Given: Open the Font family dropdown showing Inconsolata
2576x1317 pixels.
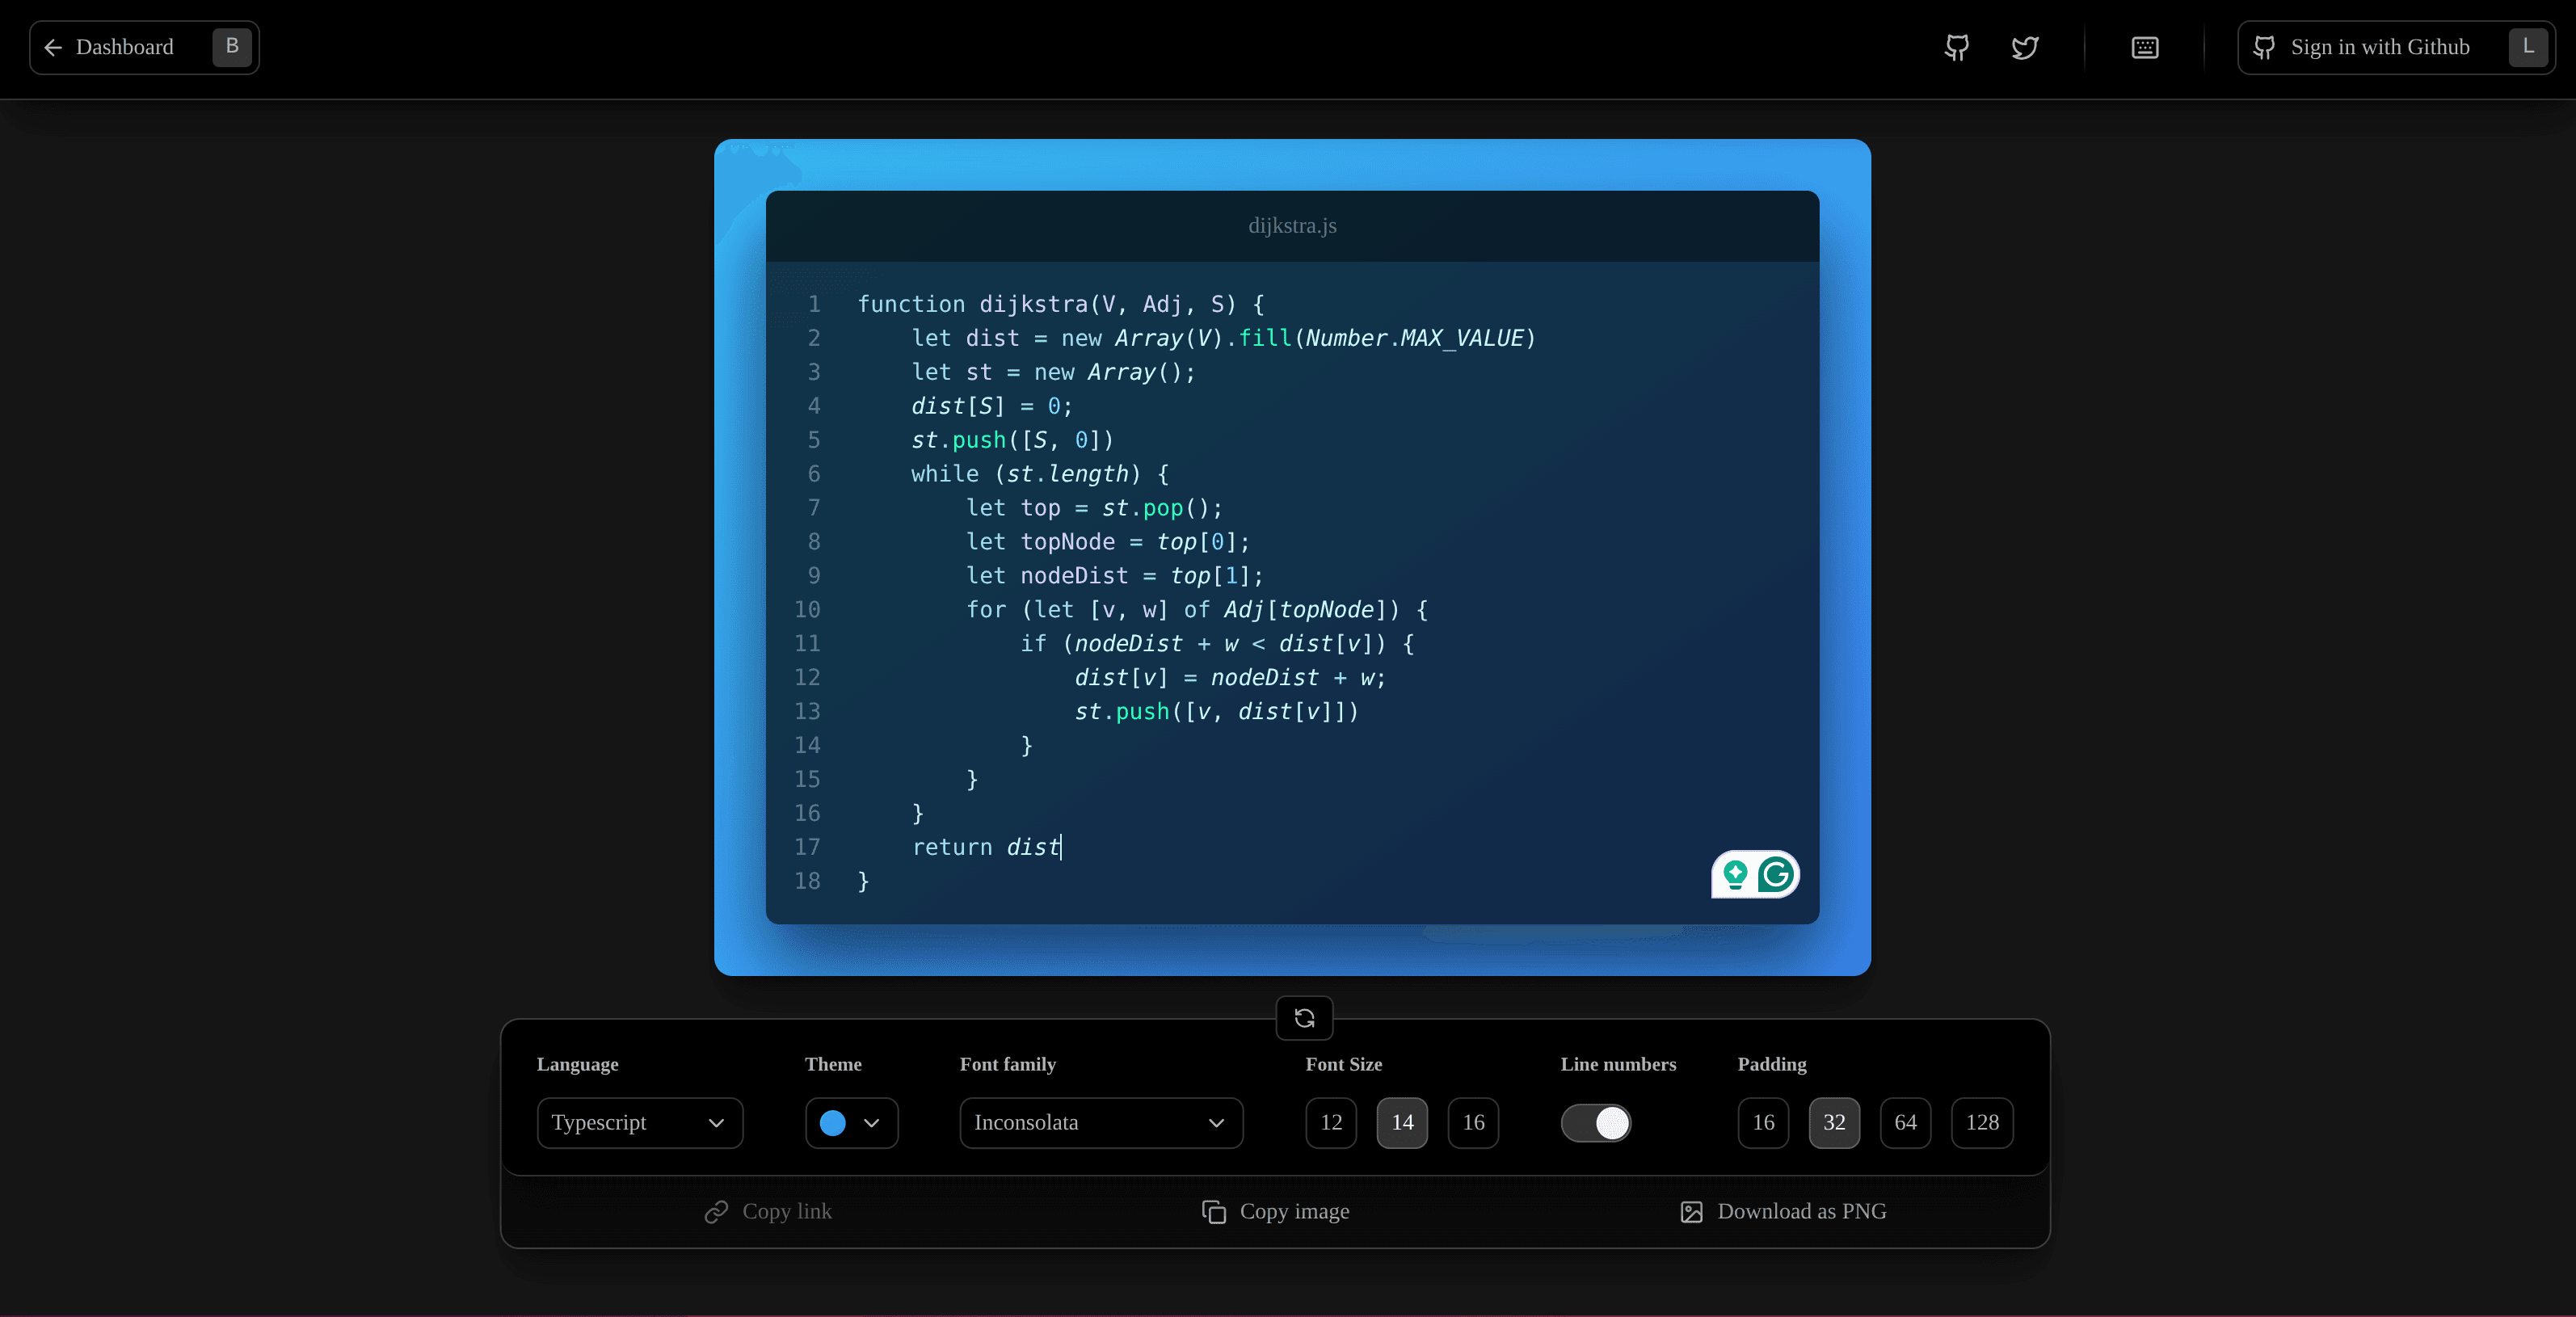Looking at the screenshot, I should 1100,1123.
